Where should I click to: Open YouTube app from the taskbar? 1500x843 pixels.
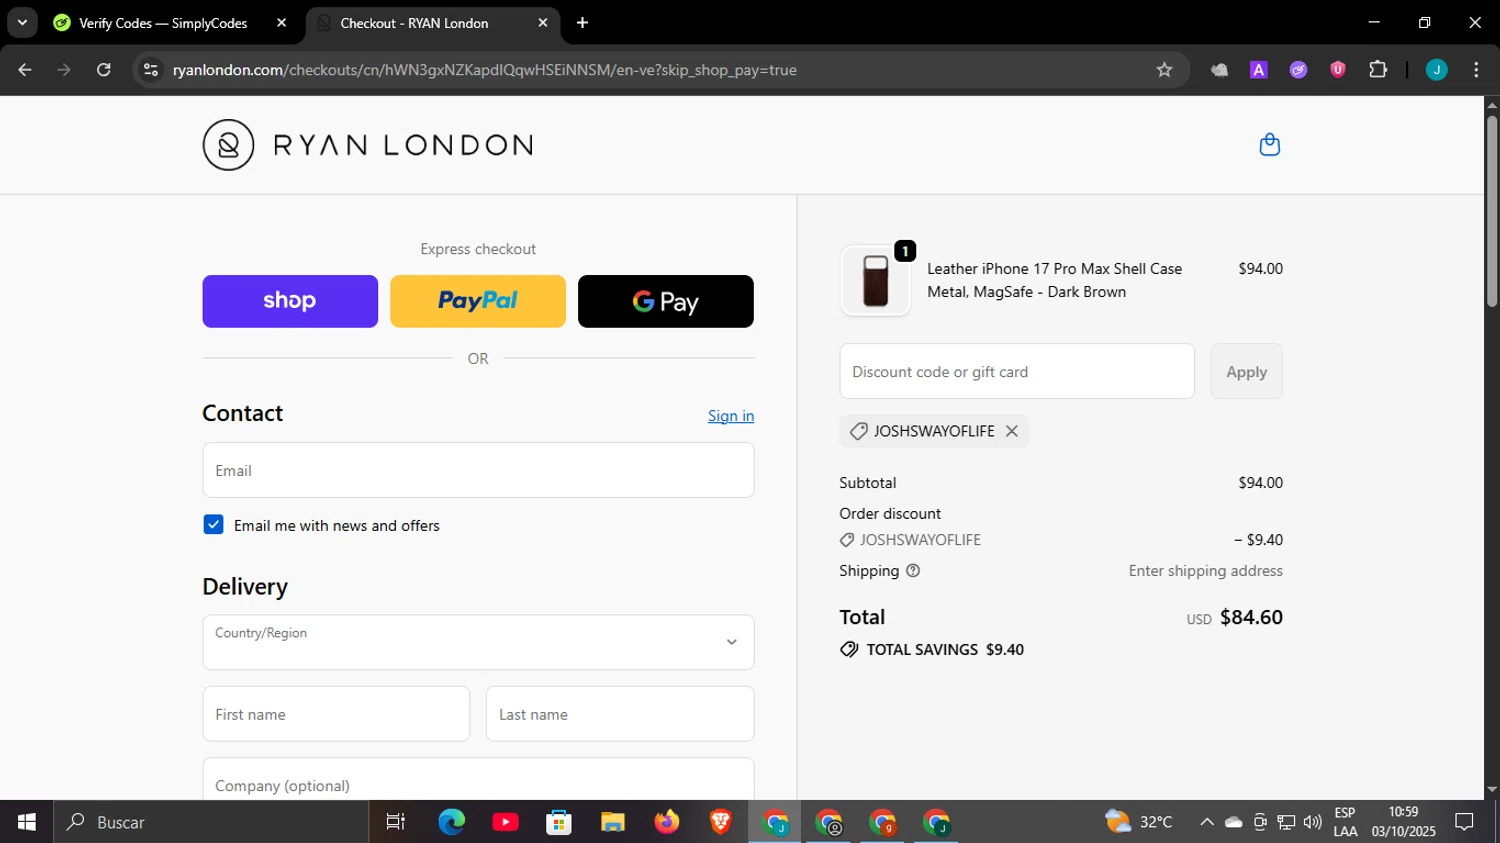tap(505, 822)
